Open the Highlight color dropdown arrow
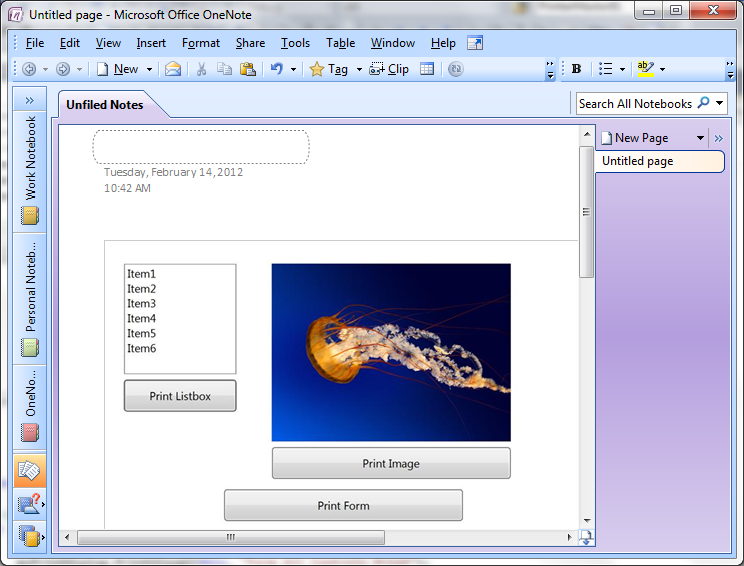 click(x=662, y=69)
